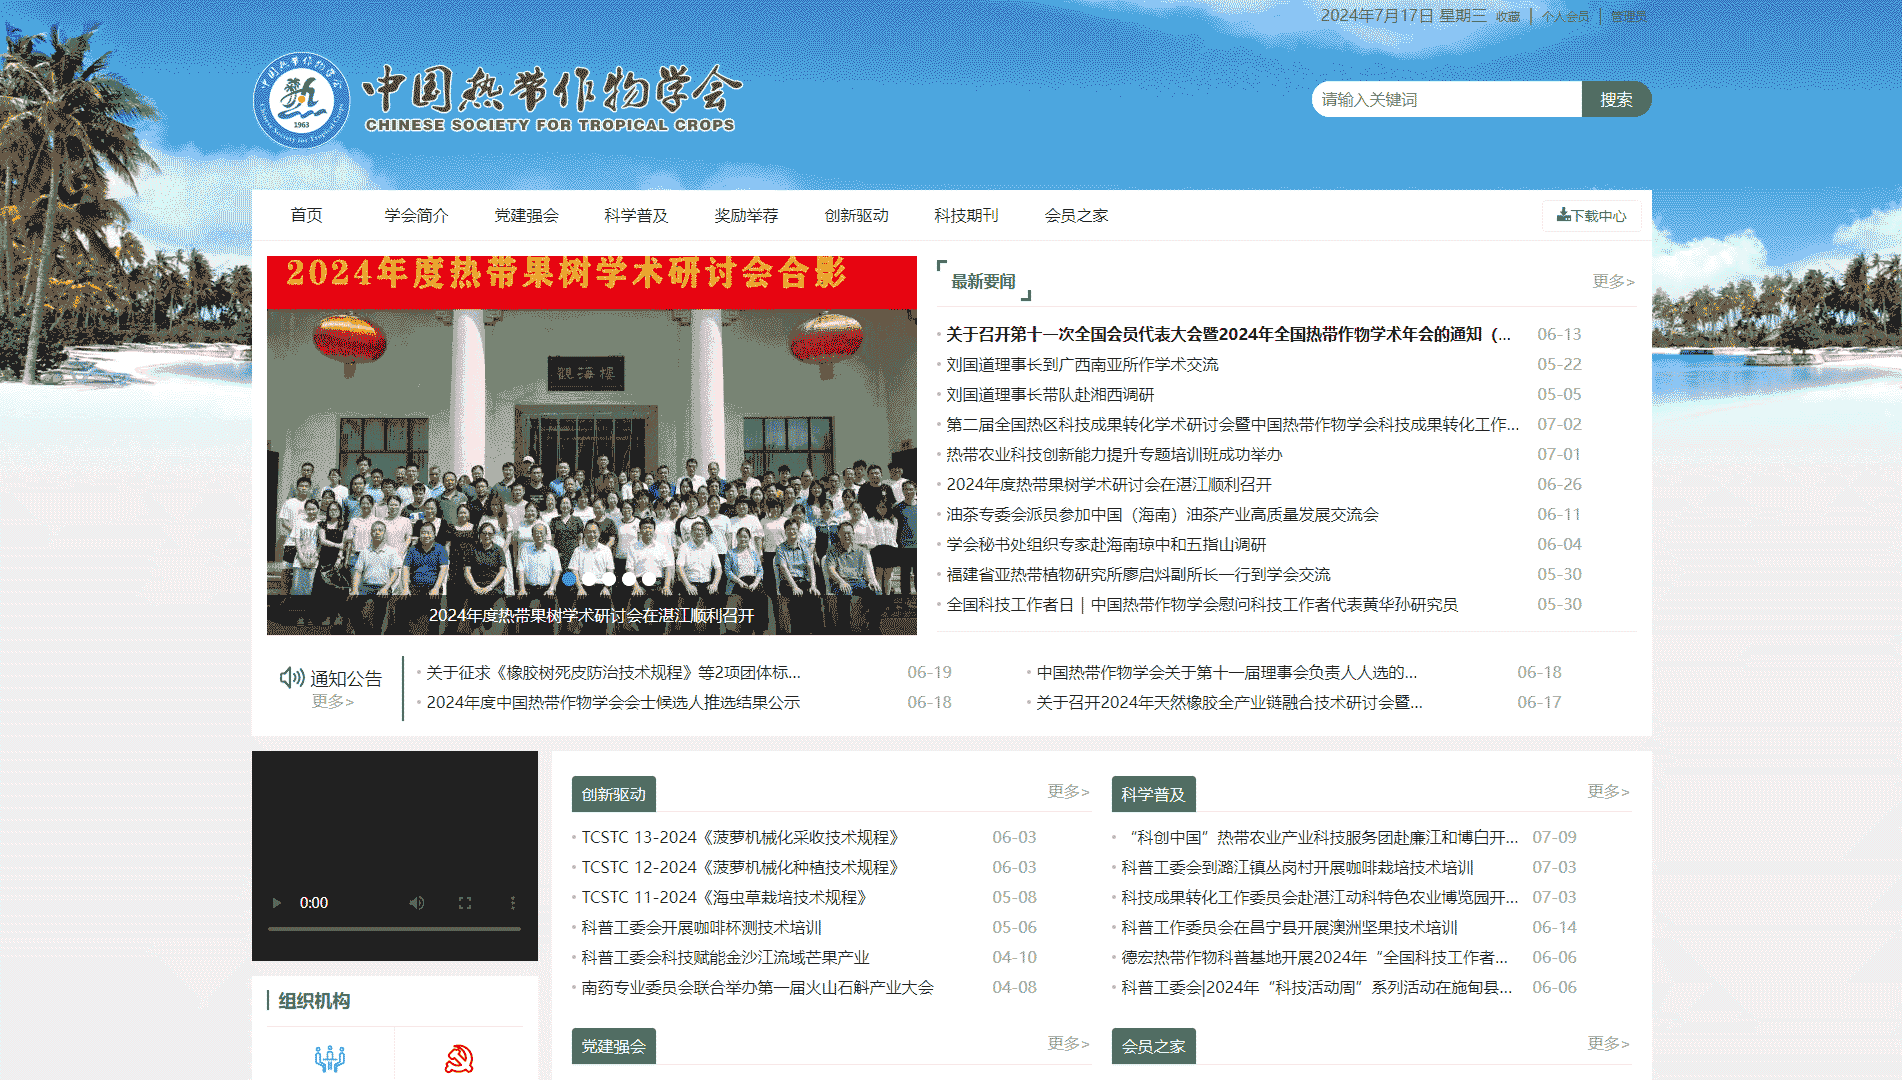Screen dimensions: 1902x1080
Task: Select the 科学普及 section tab
Action: tap(1154, 794)
